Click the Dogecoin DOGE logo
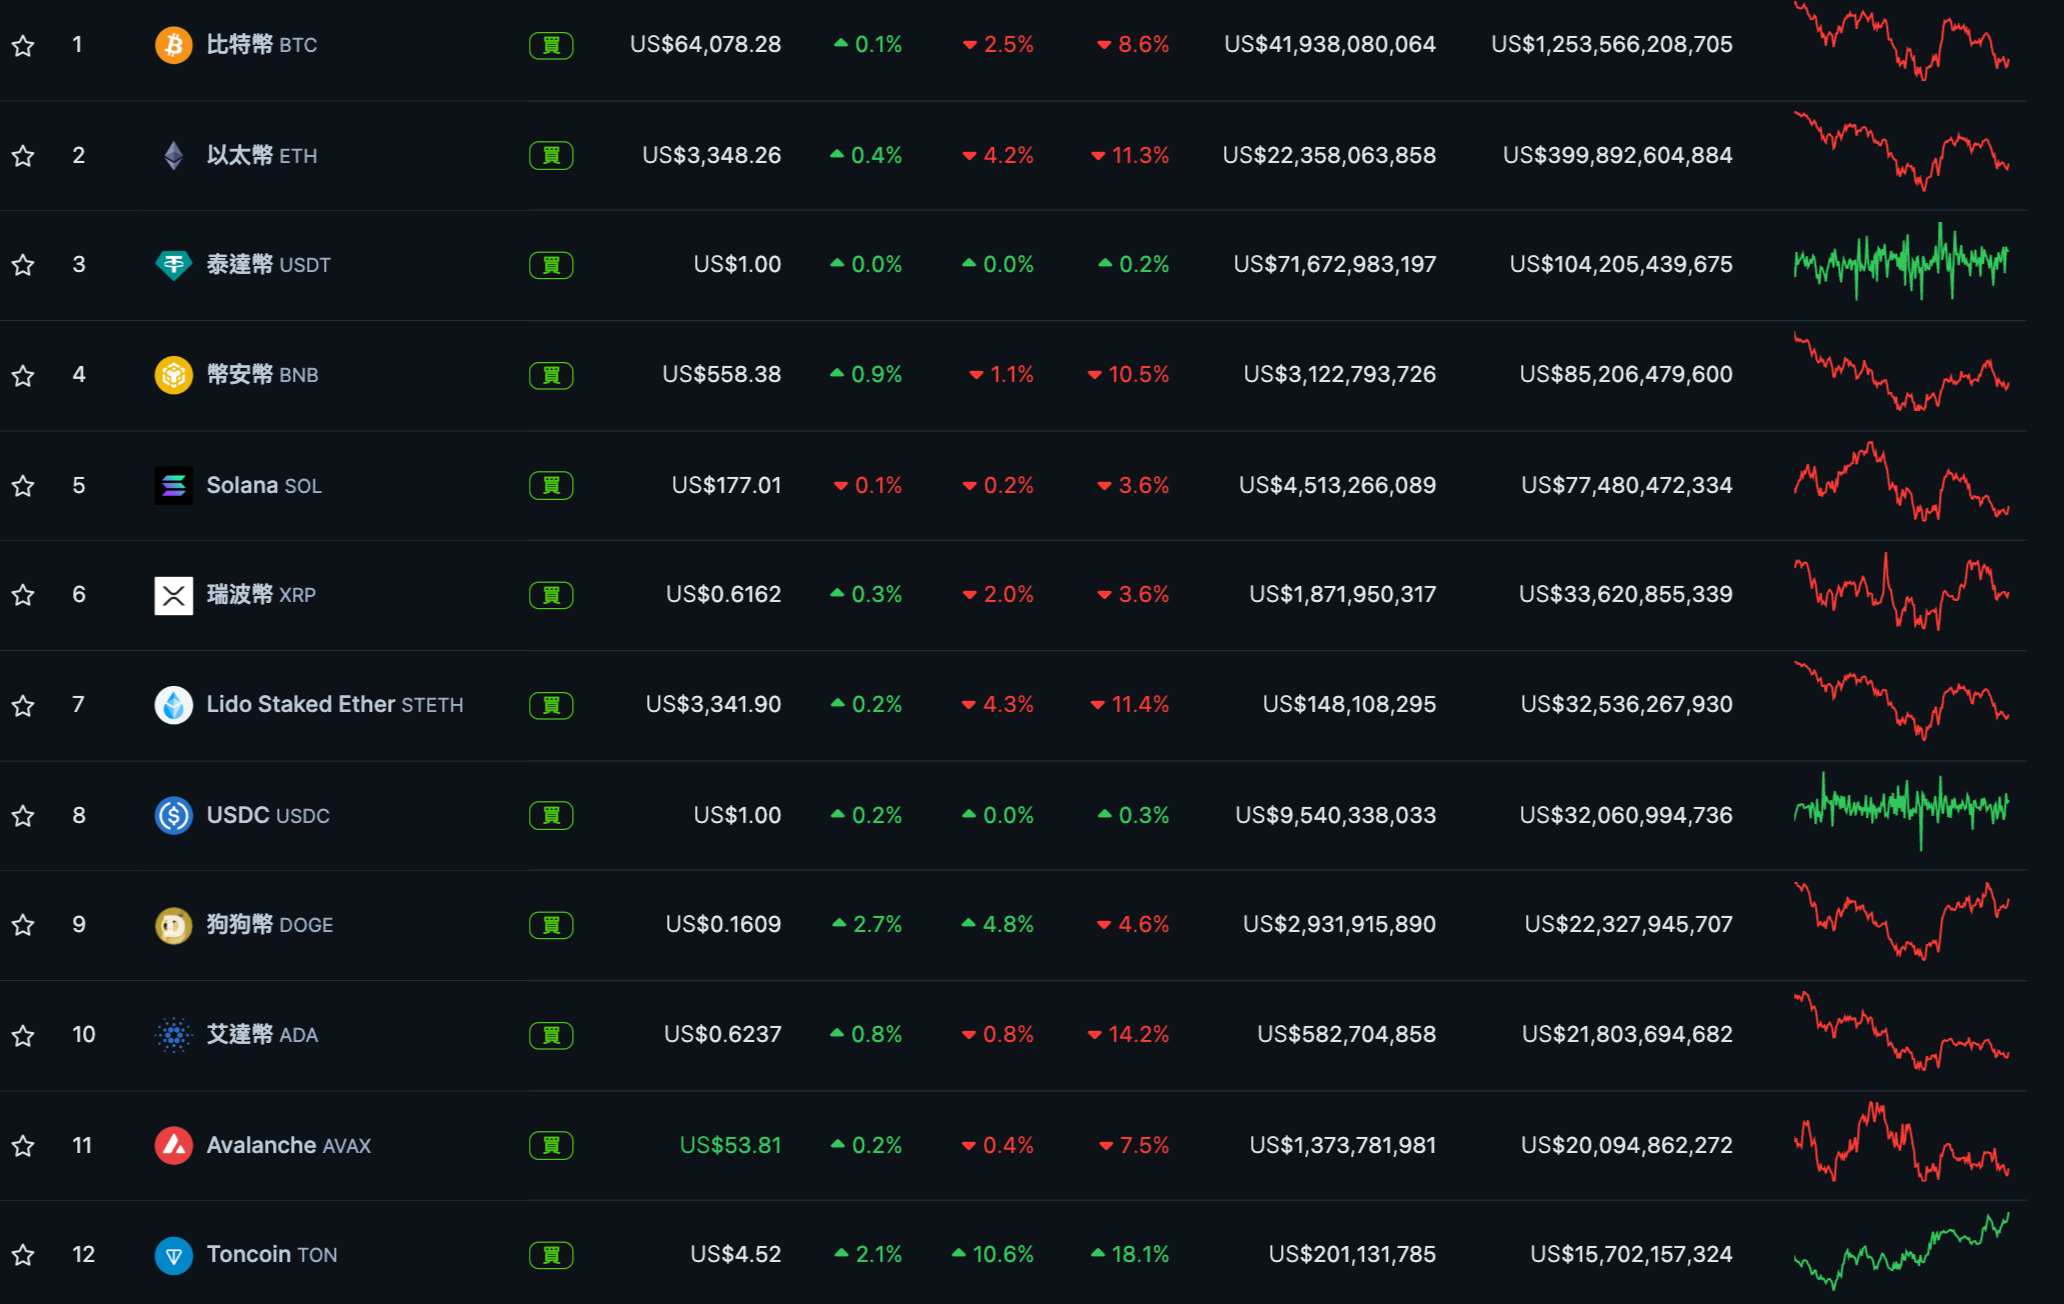 pyautogui.click(x=173, y=925)
